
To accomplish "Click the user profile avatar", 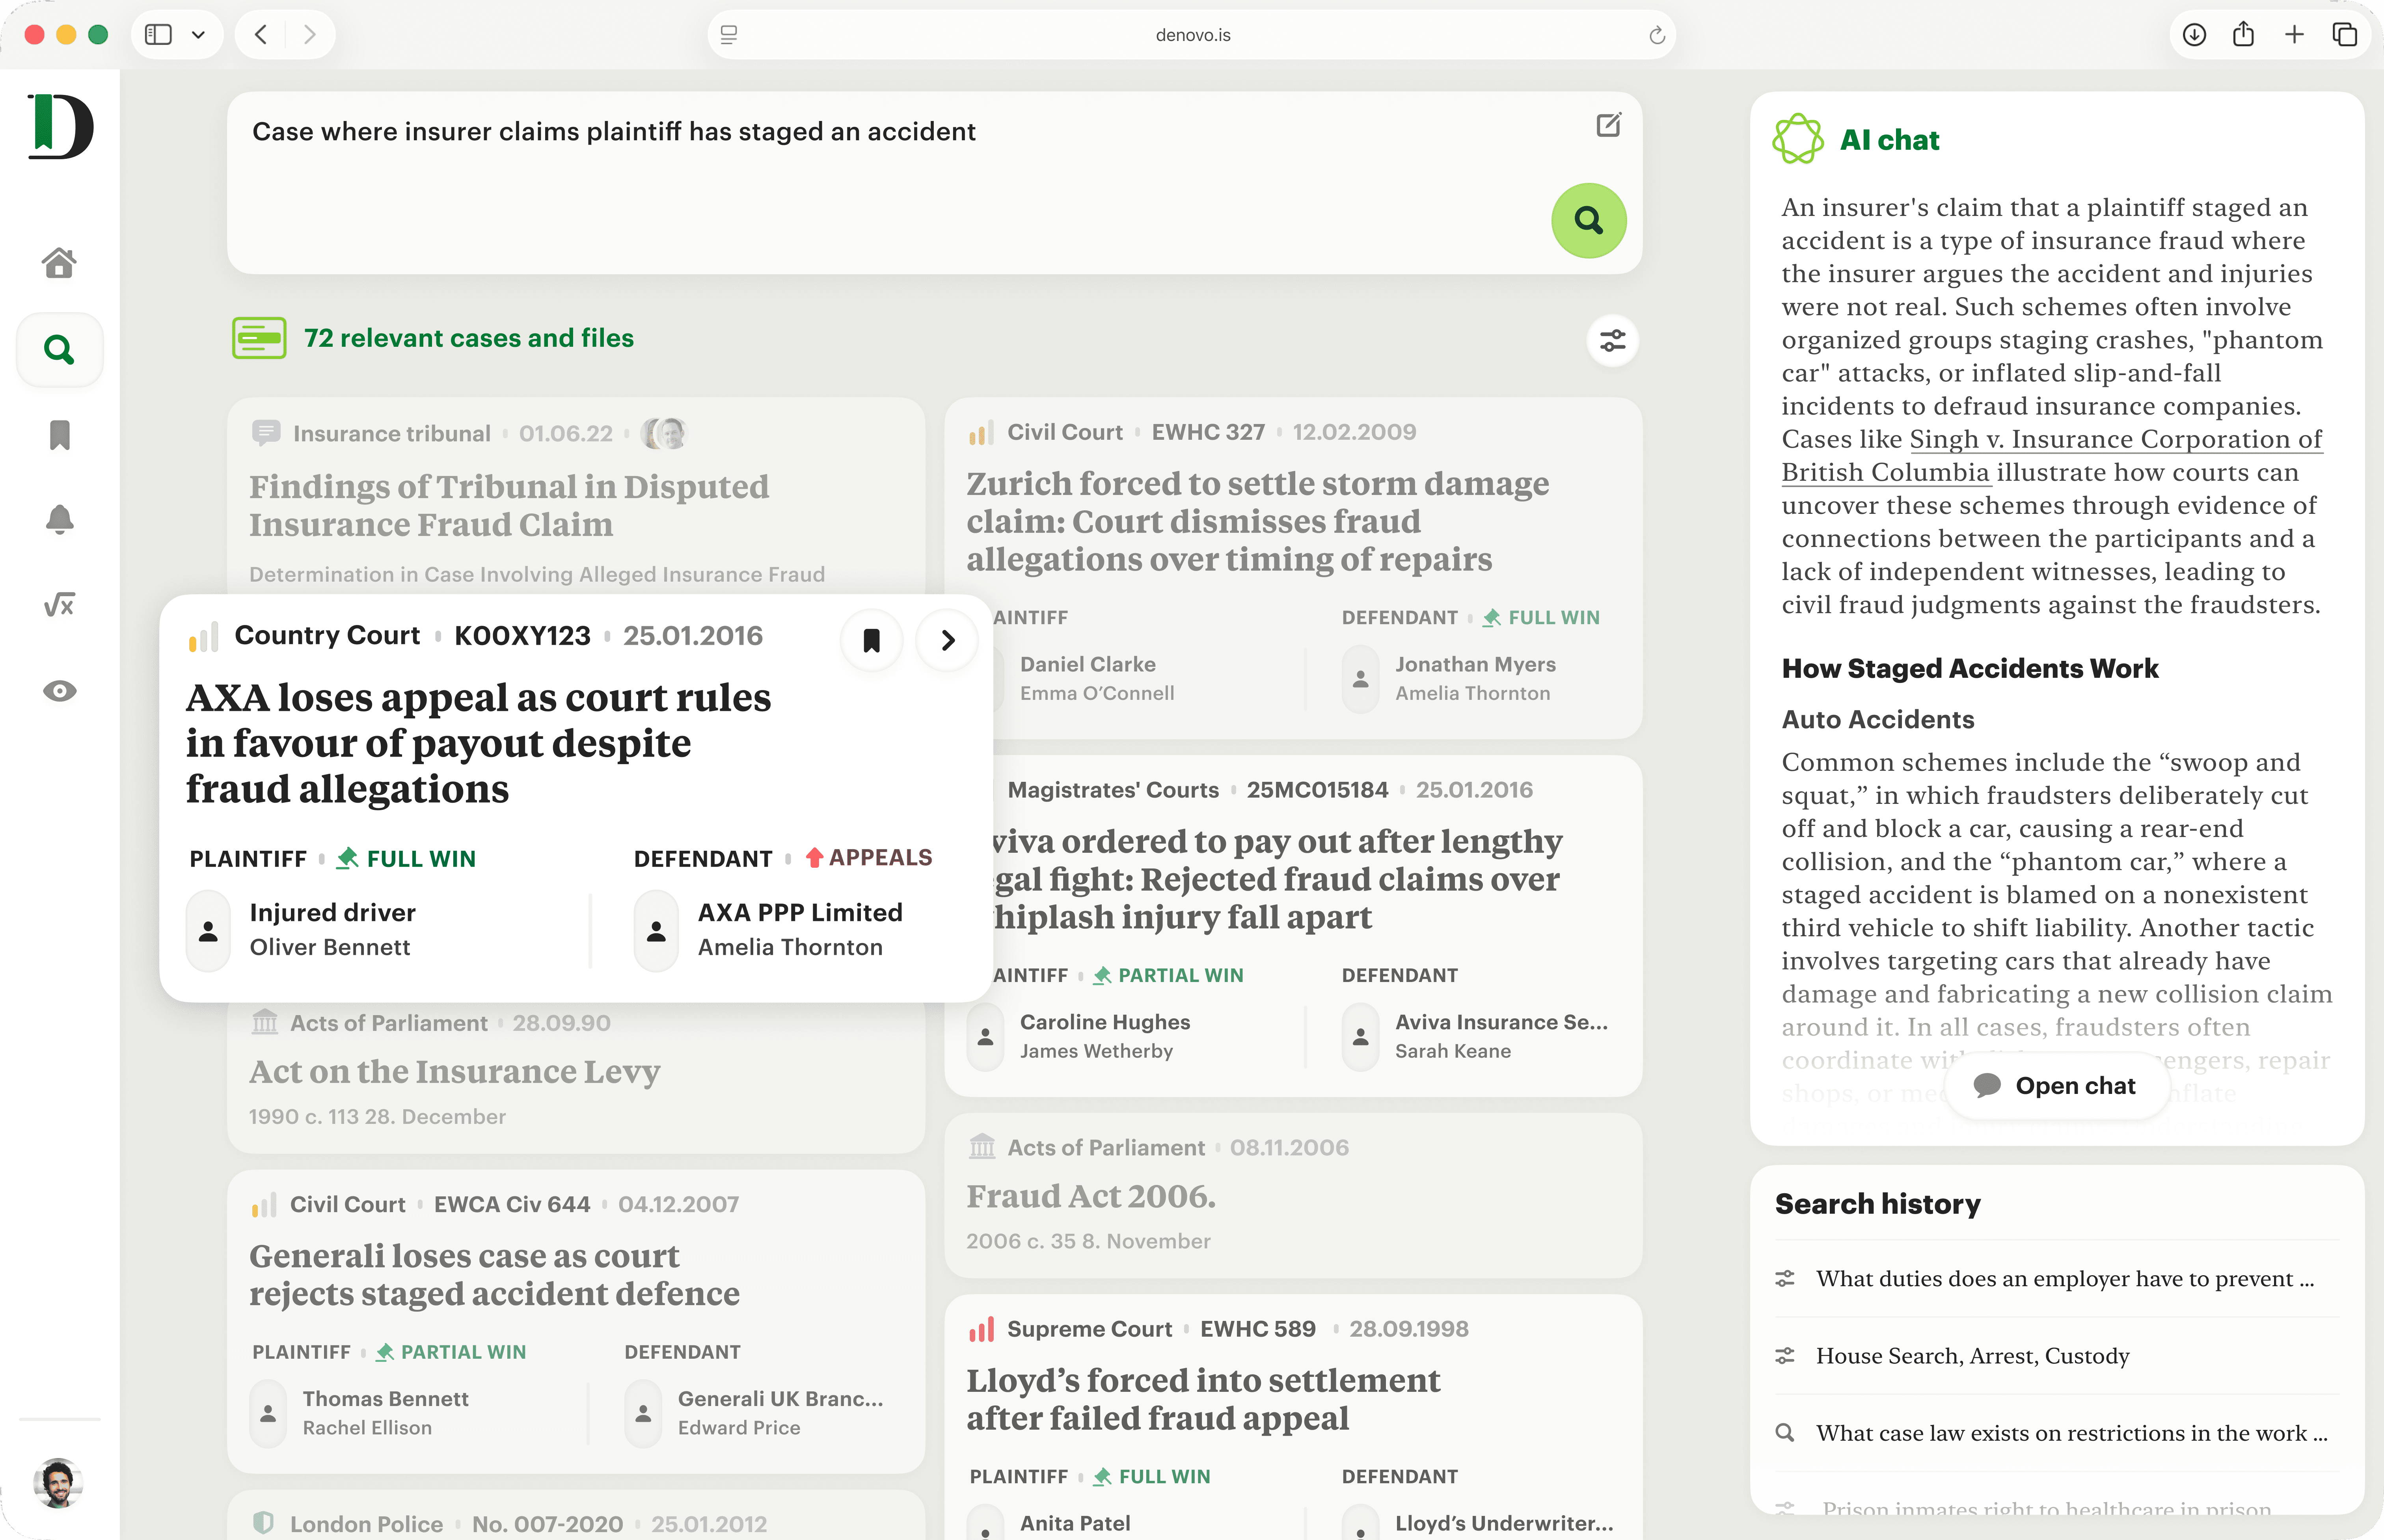I will [58, 1482].
